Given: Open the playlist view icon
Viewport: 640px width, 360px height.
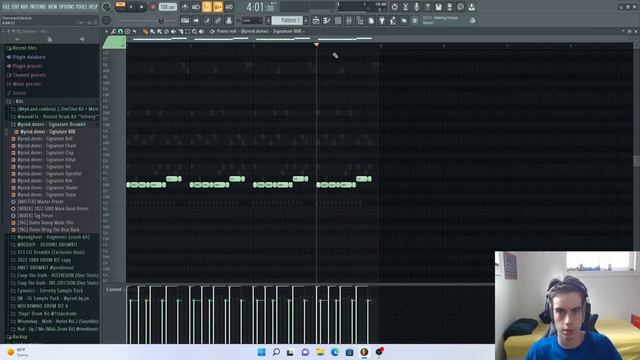Looking at the screenshot, I should pyautogui.click(x=316, y=20).
